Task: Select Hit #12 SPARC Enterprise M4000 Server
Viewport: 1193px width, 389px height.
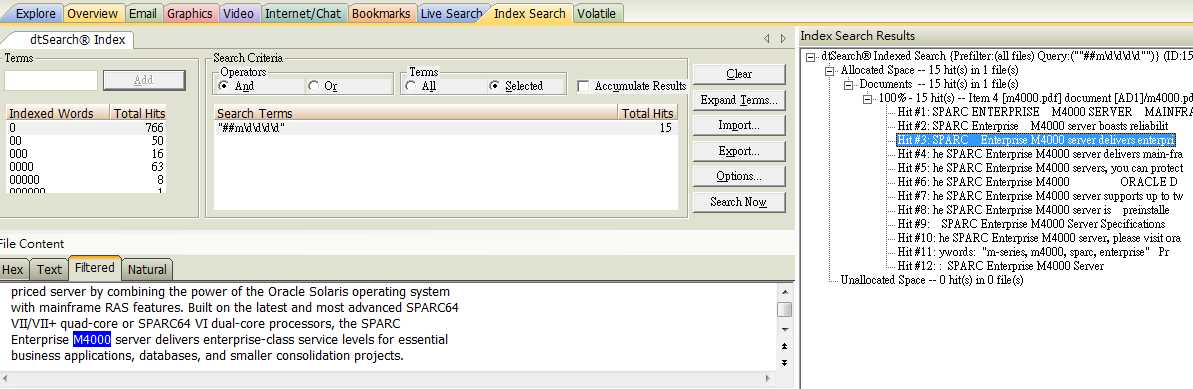Action: (x=1001, y=266)
